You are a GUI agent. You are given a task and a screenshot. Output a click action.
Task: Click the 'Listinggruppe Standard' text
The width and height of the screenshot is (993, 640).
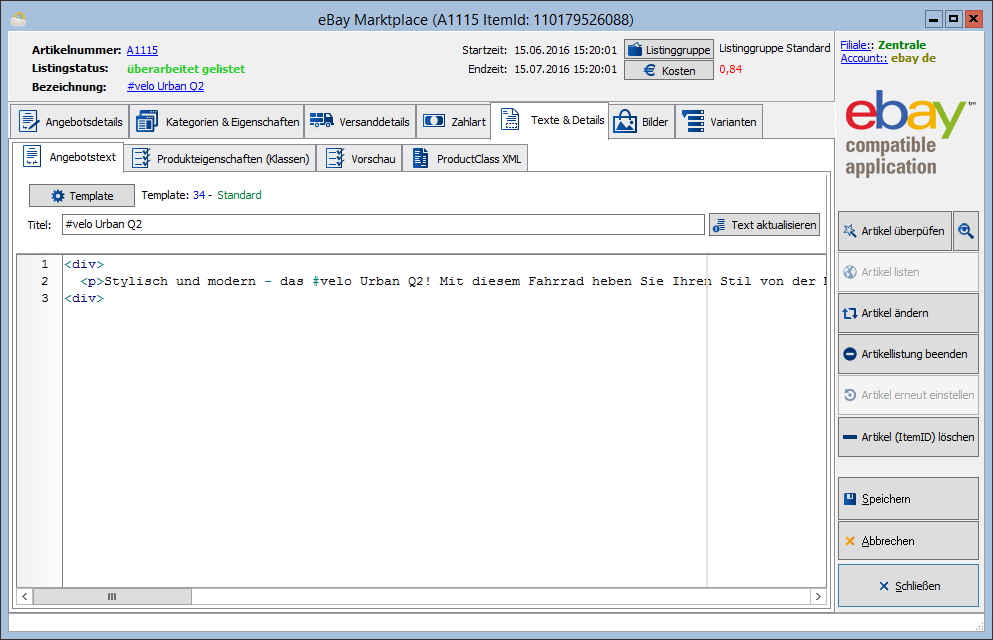click(775, 48)
